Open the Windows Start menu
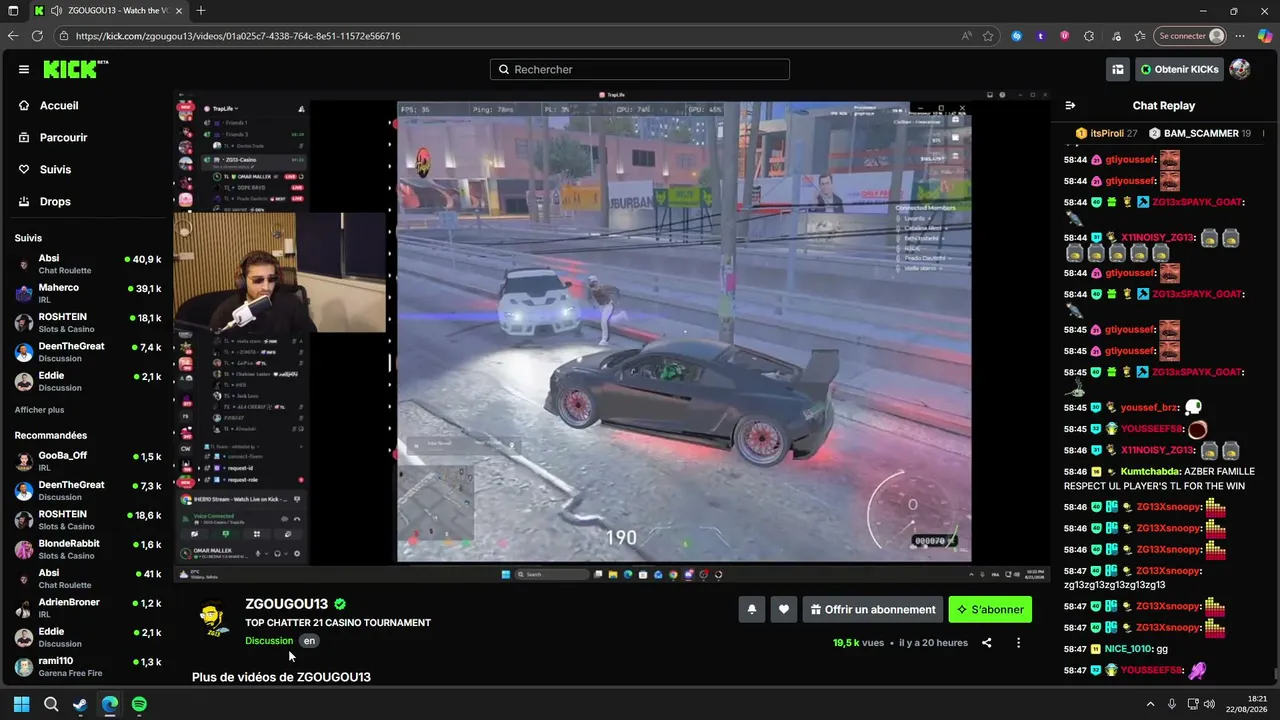Image resolution: width=1280 pixels, height=720 pixels. [x=21, y=704]
